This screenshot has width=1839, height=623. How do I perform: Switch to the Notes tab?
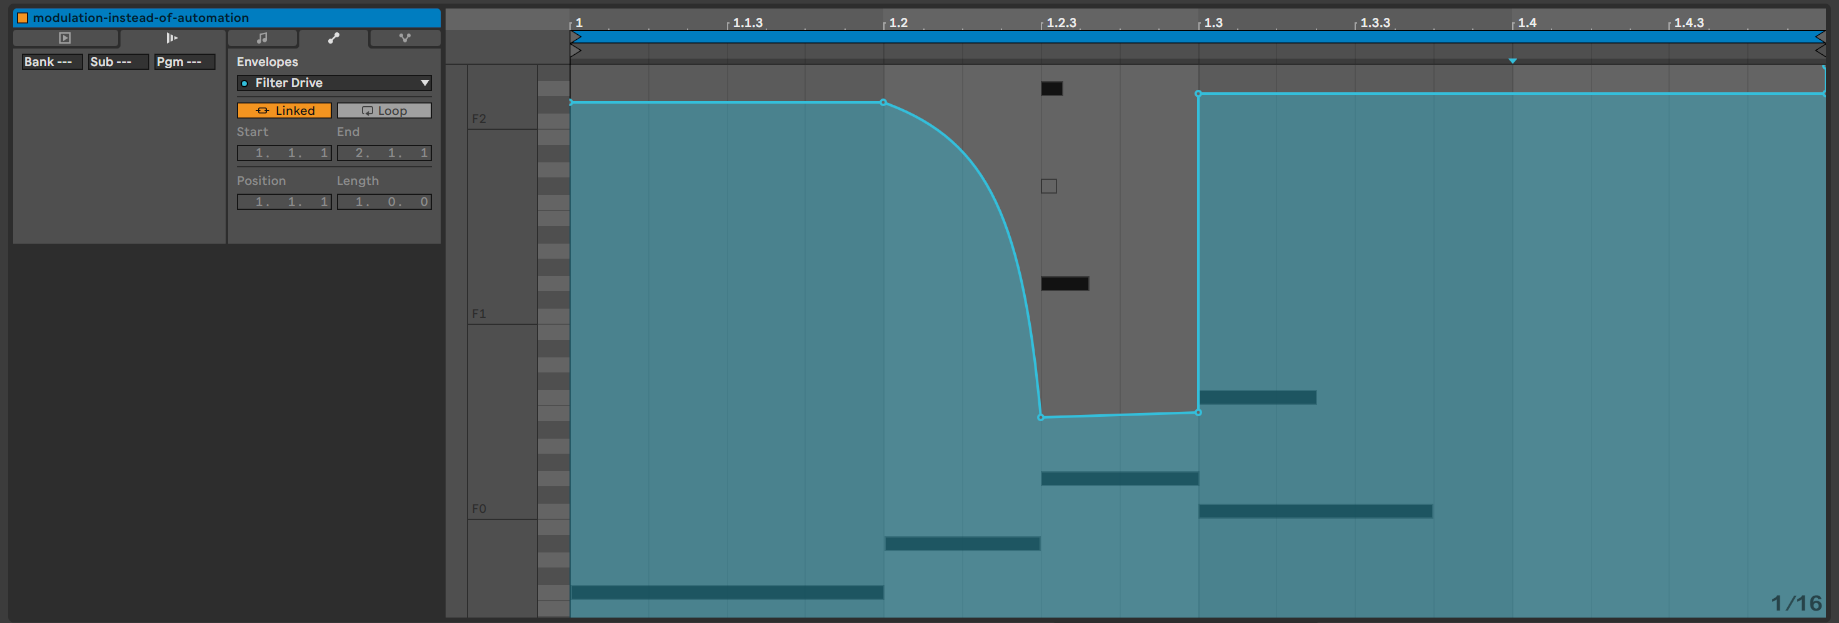point(262,38)
